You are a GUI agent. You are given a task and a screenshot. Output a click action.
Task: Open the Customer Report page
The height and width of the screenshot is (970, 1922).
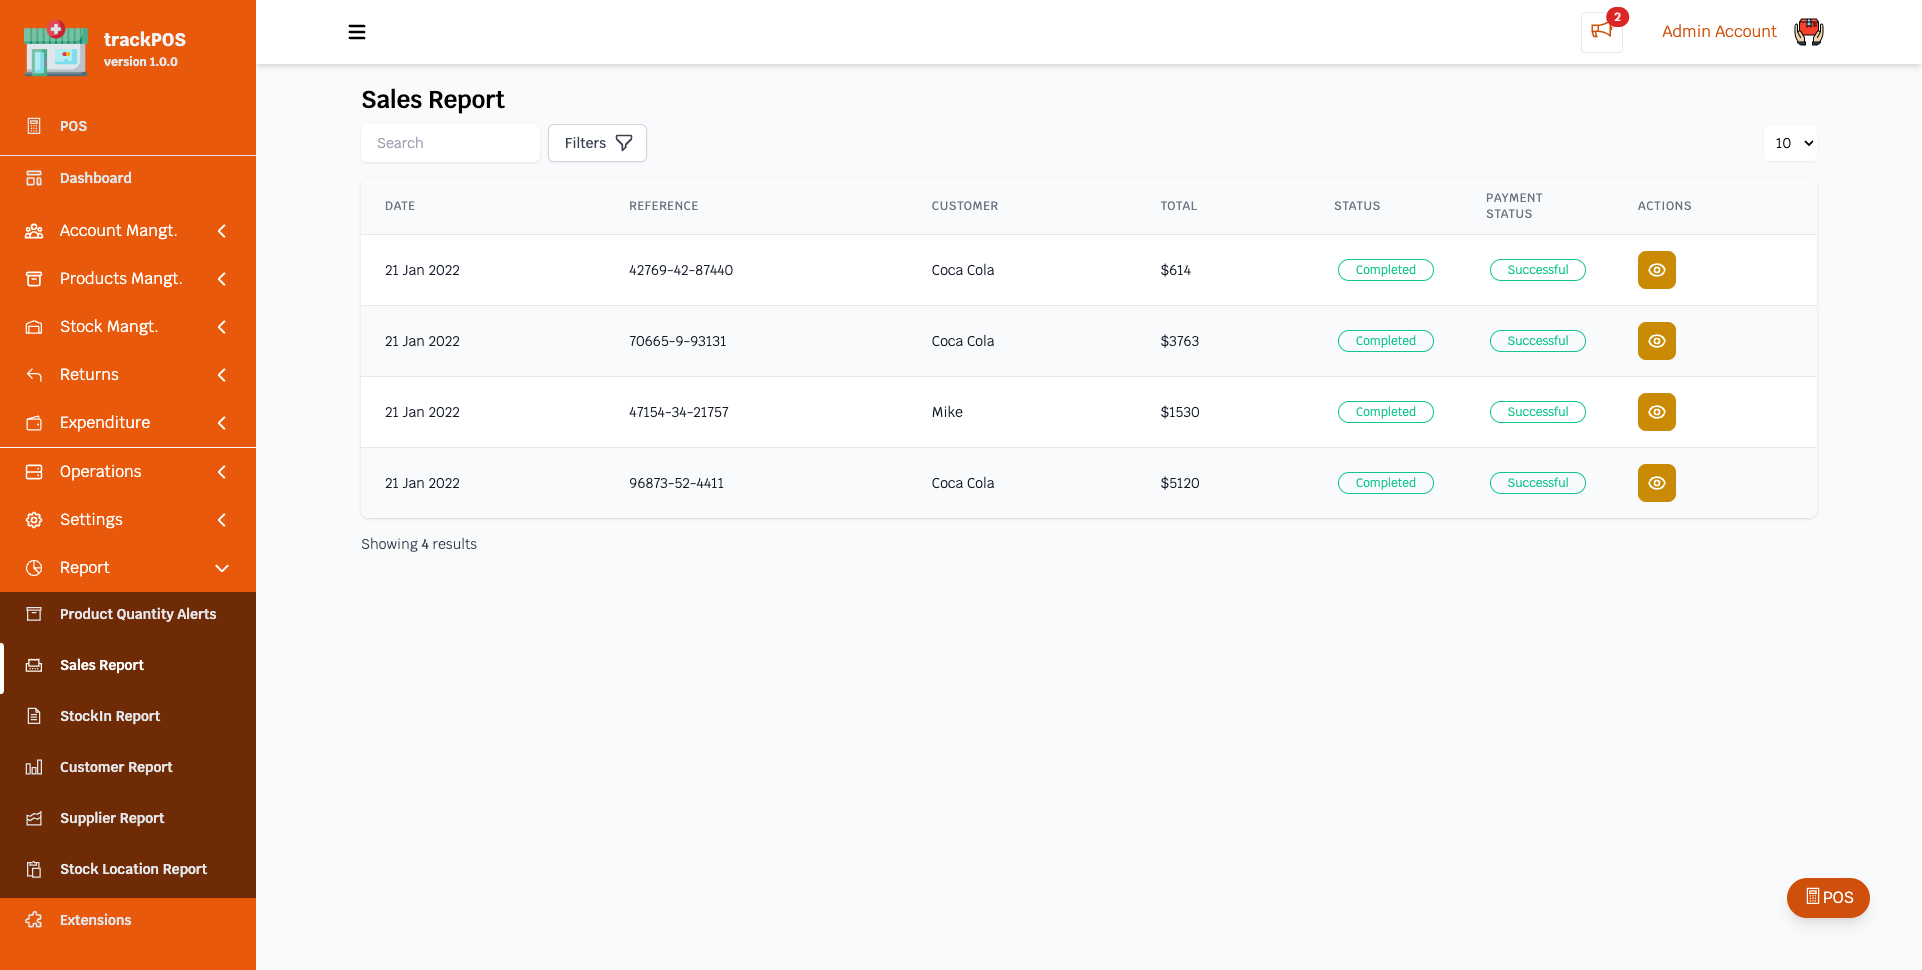(116, 767)
